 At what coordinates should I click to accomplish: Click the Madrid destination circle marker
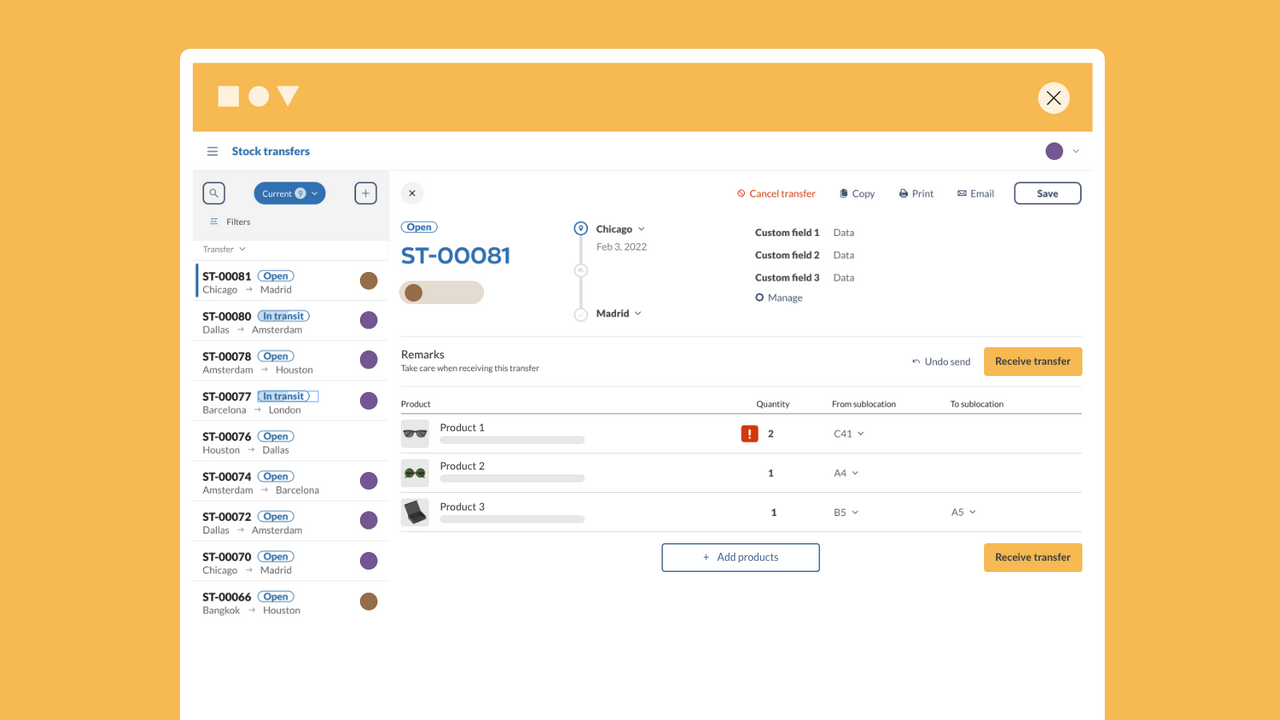[x=581, y=314]
